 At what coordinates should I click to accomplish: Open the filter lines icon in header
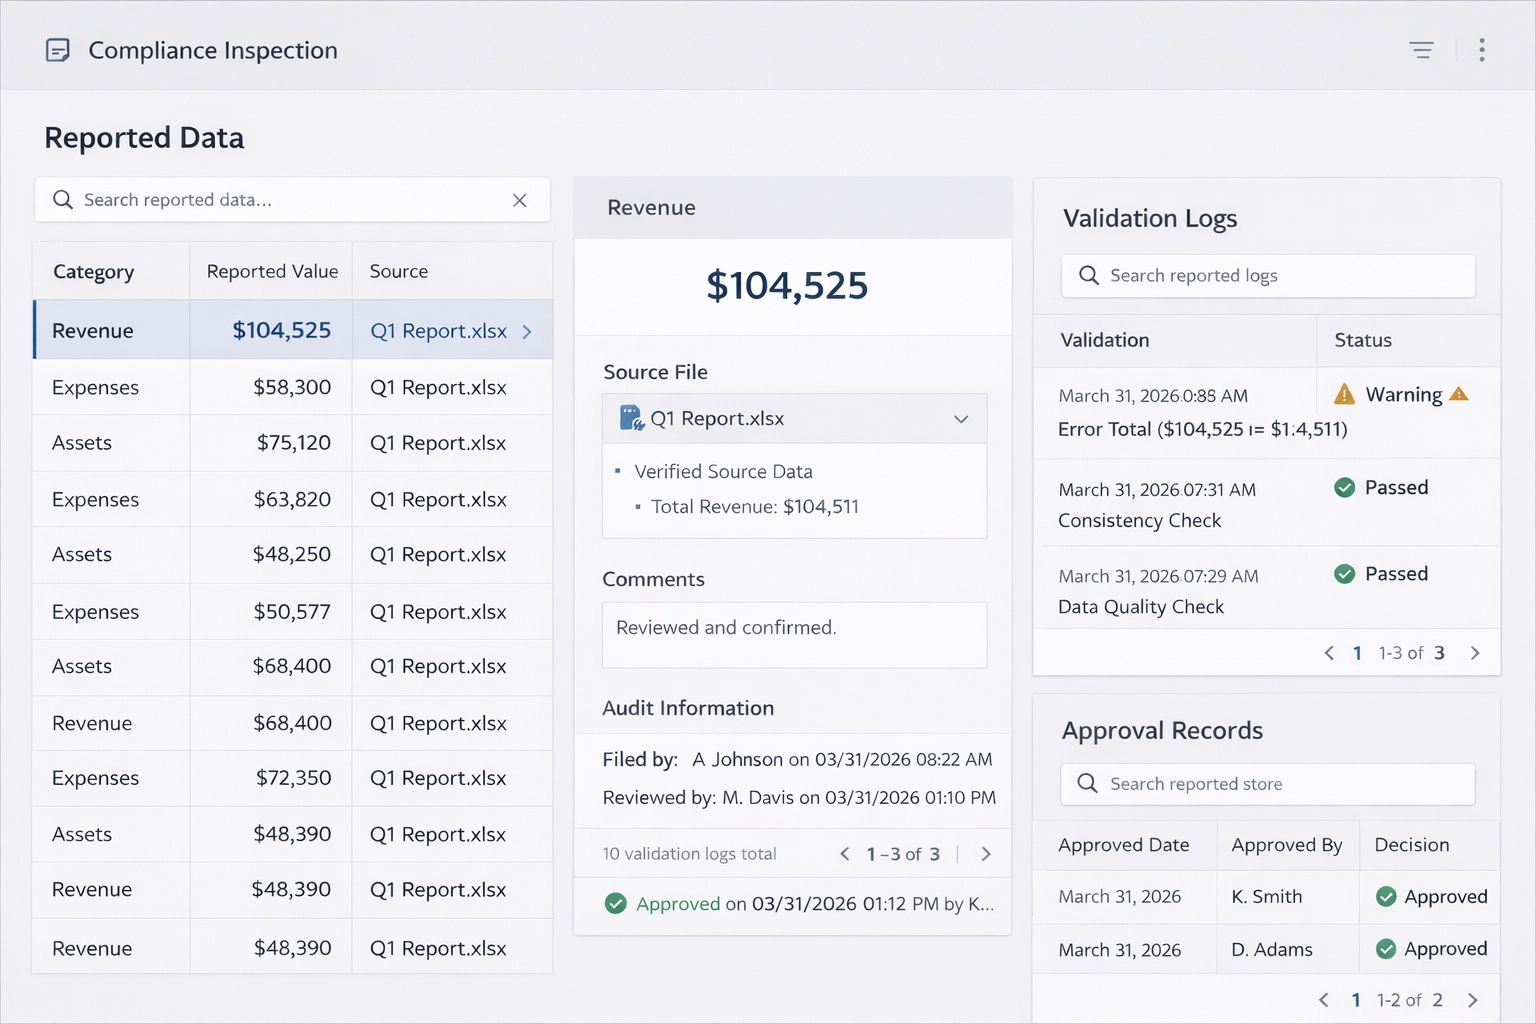coord(1421,50)
